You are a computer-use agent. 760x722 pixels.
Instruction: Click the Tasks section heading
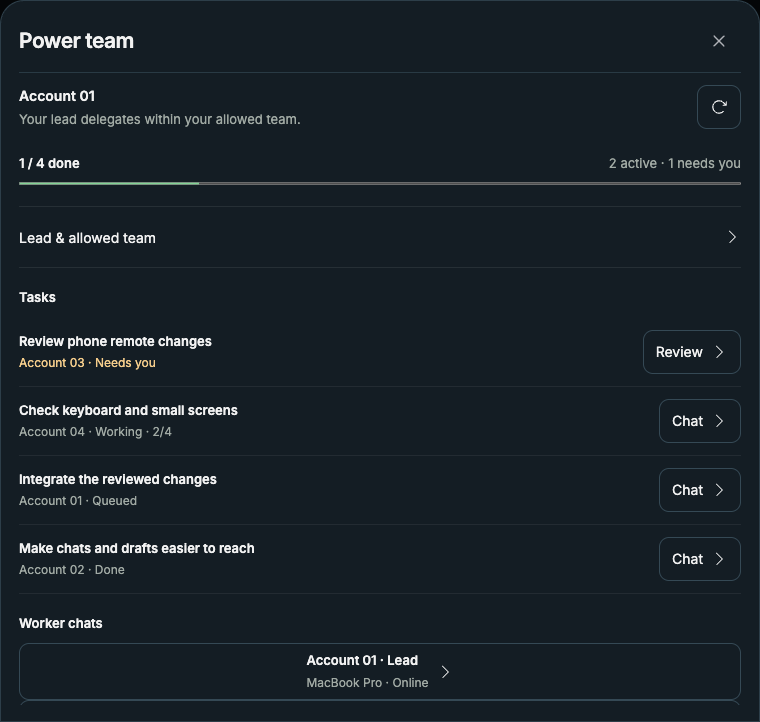pos(37,297)
